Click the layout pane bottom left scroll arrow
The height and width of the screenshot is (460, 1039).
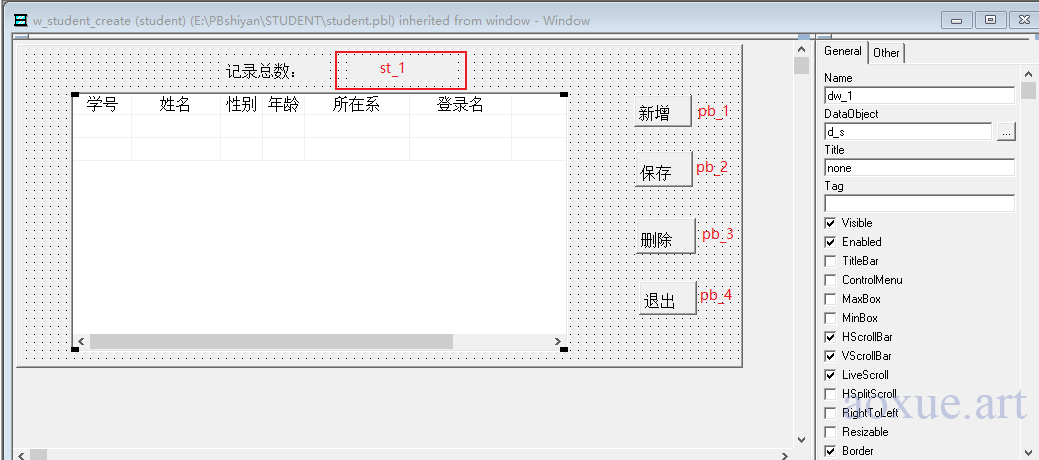(21, 455)
